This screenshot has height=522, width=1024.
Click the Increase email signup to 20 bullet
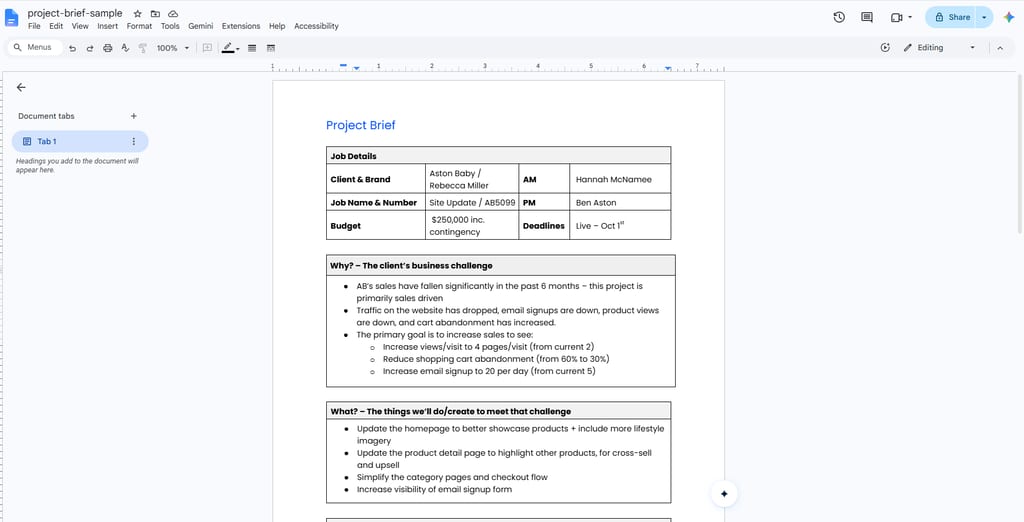pos(489,371)
